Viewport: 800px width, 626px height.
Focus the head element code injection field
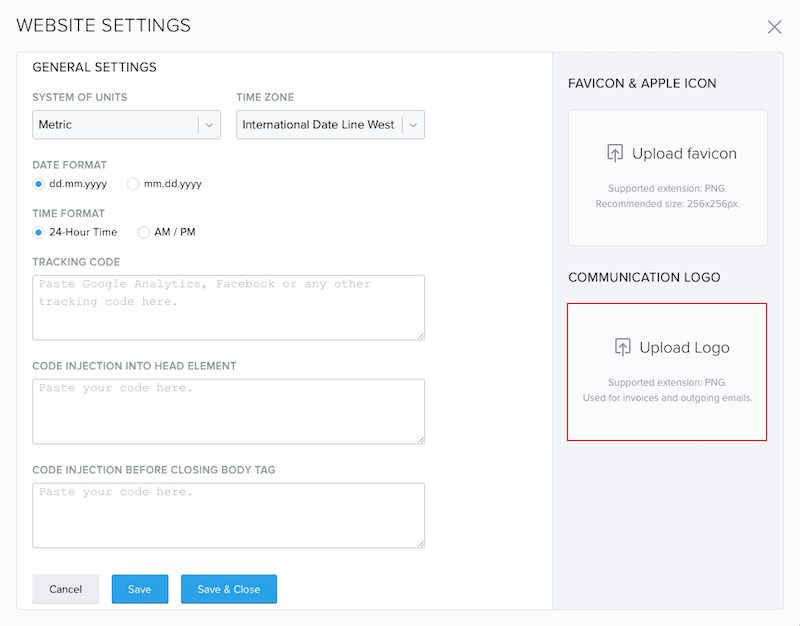229,411
